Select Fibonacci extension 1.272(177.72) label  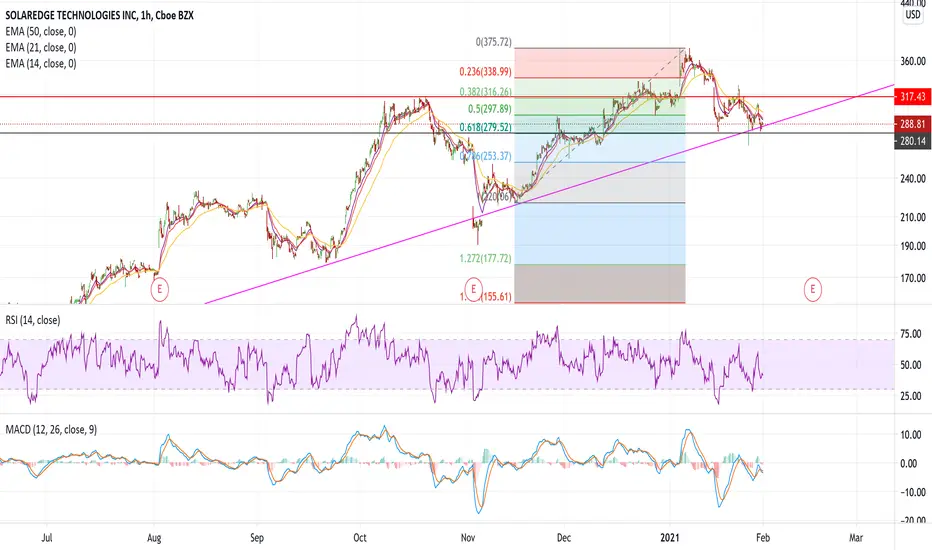(485, 259)
